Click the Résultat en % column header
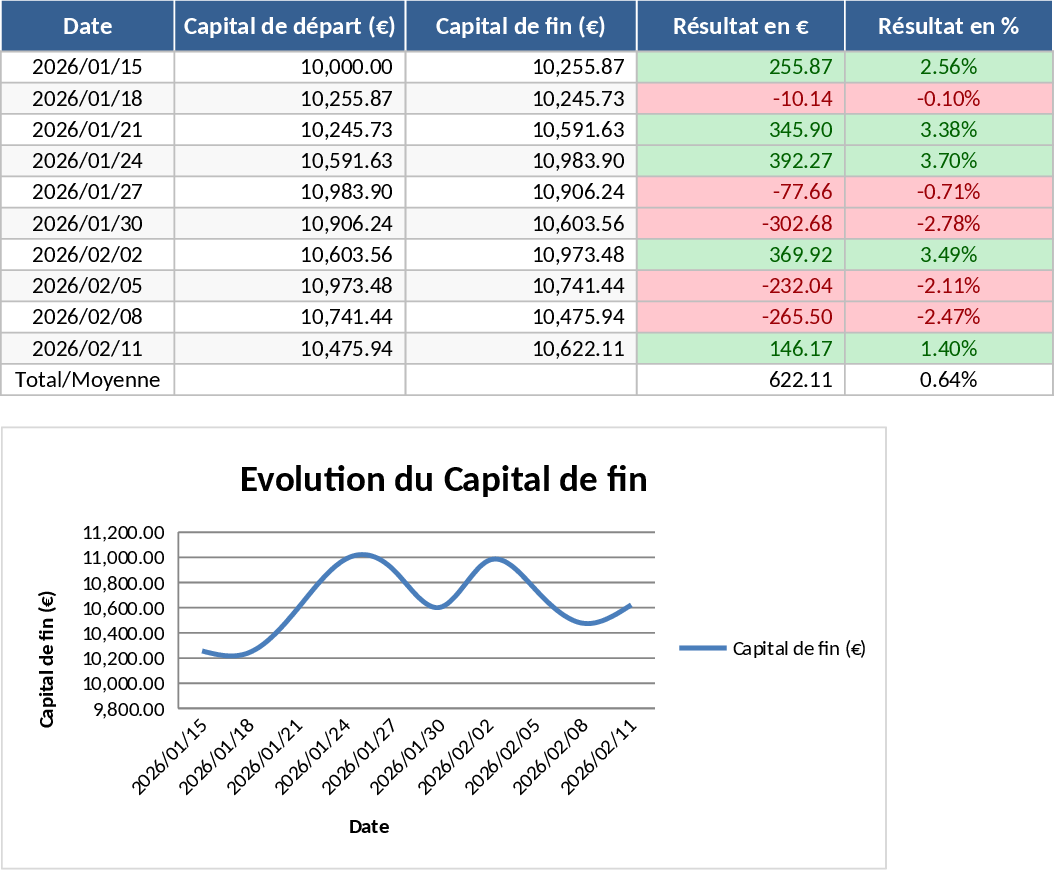This screenshot has height=870, width=1054. click(949, 26)
